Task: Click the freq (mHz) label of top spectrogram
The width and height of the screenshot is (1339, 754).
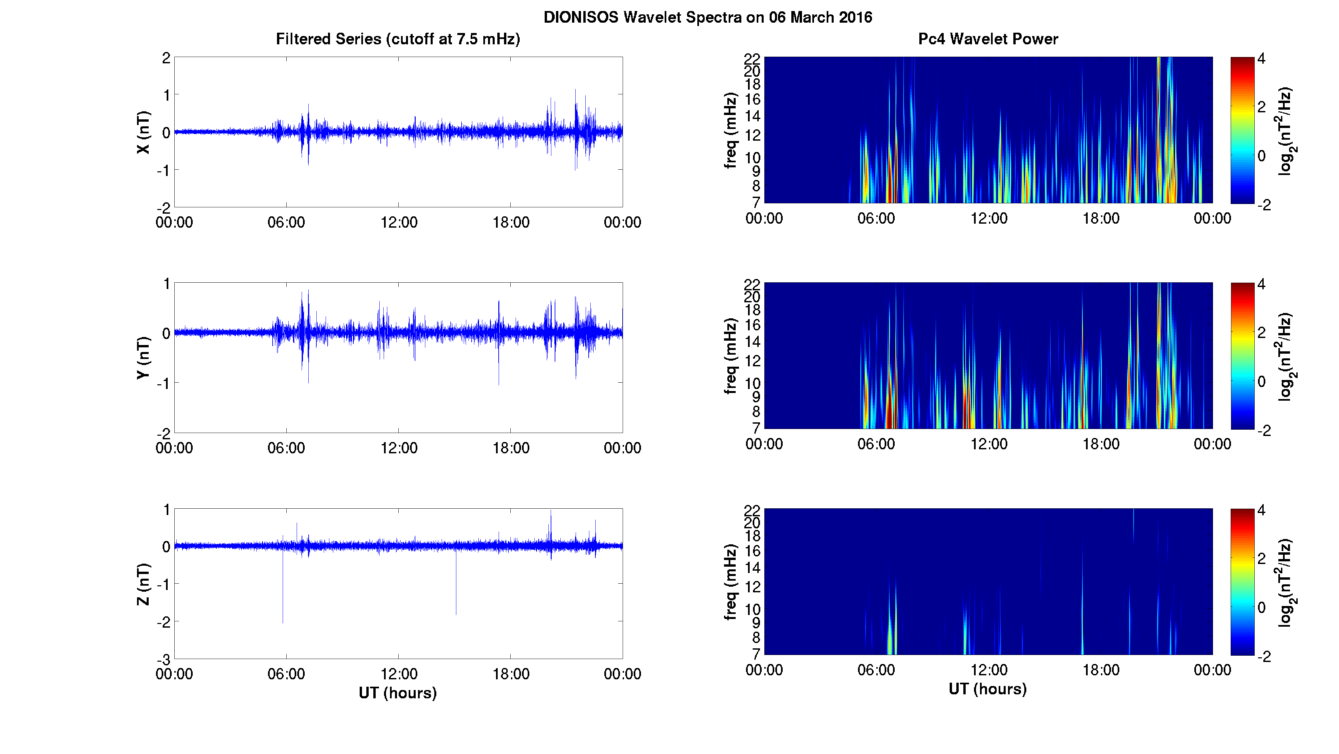Action: tap(733, 130)
